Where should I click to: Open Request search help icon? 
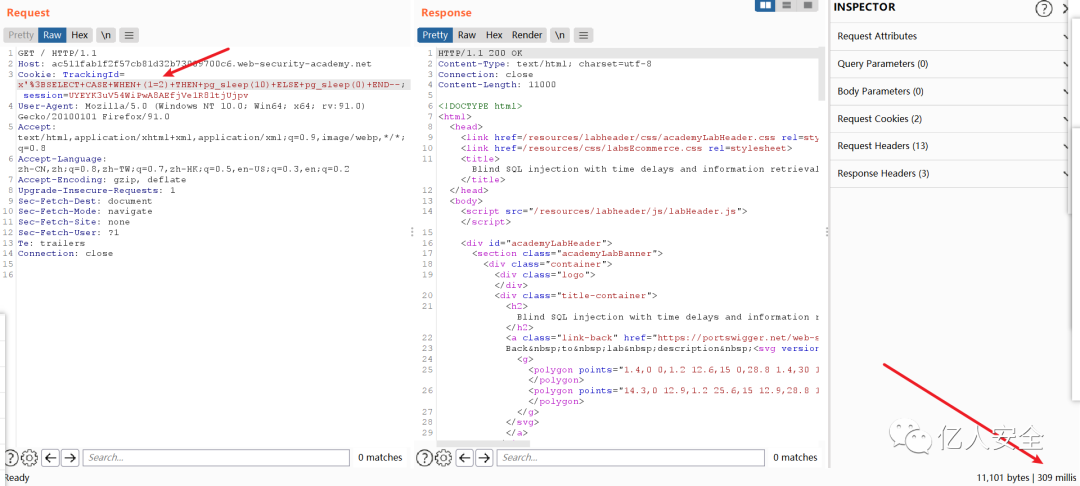(11, 457)
